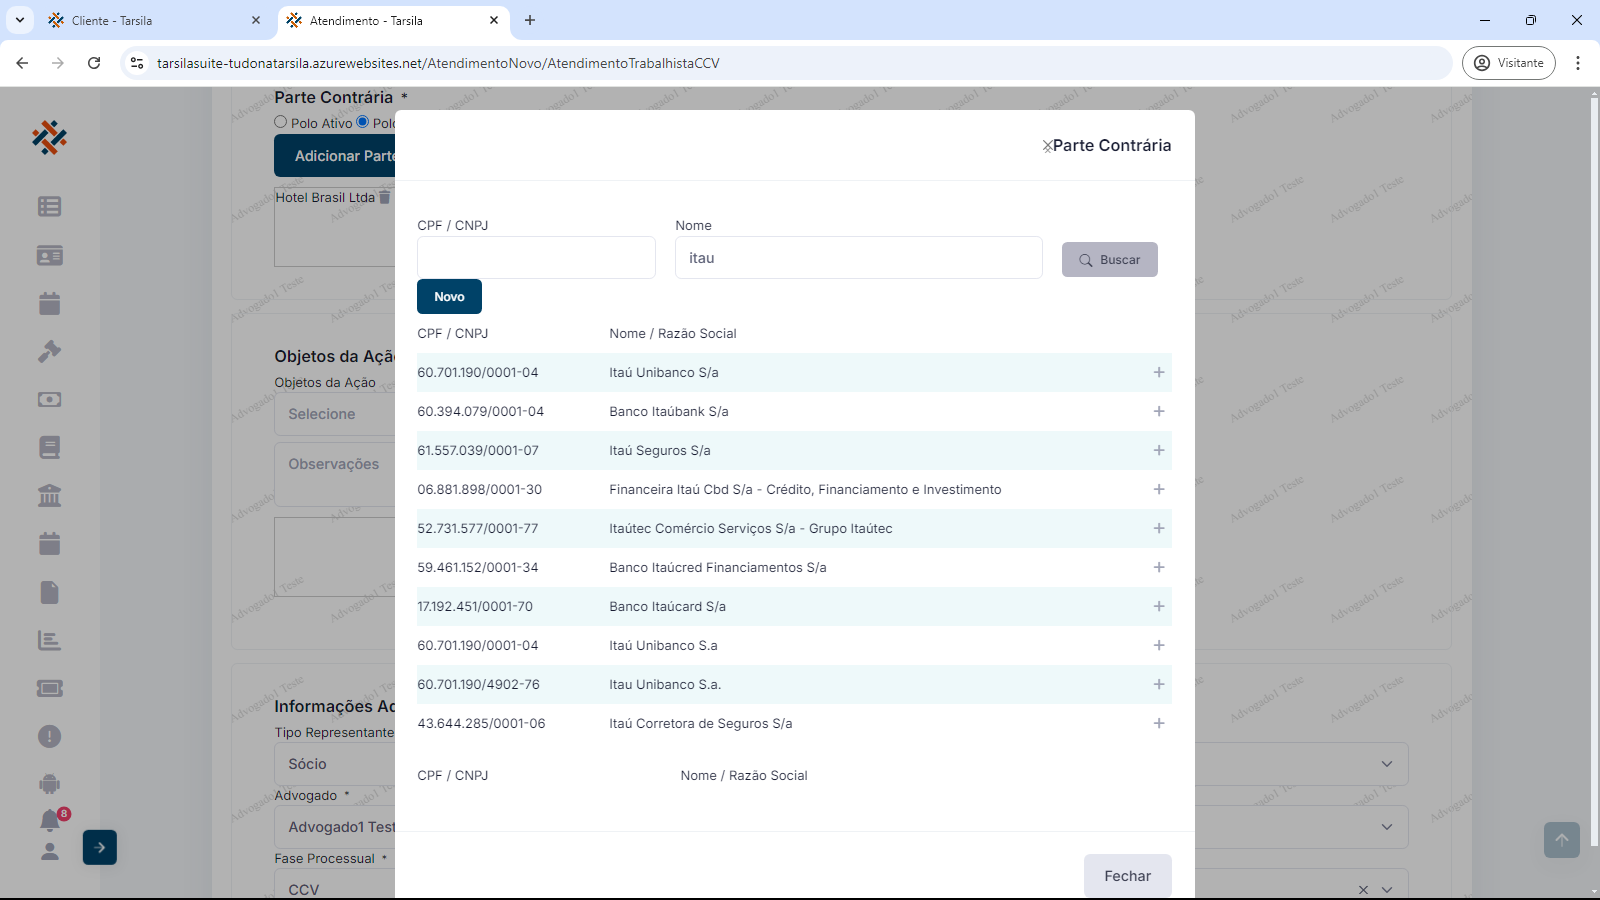Close the Parte Contrária dialog X icon
Viewport: 1600px width, 900px height.
coord(1047,146)
